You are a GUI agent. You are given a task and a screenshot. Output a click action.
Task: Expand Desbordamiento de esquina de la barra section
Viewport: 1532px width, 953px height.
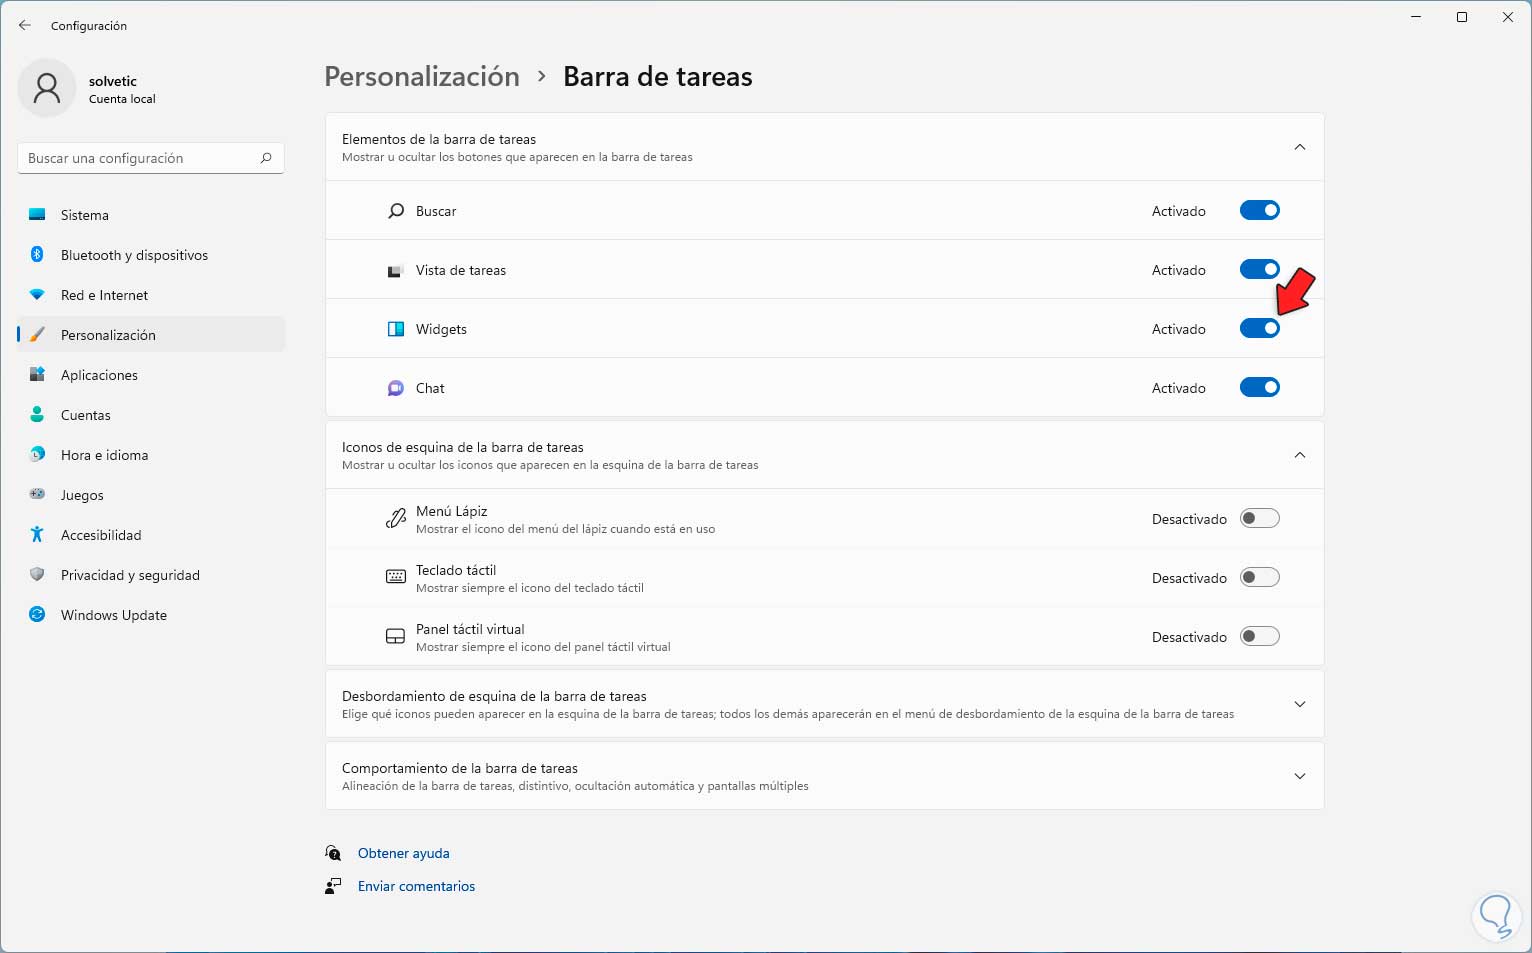click(x=1299, y=704)
